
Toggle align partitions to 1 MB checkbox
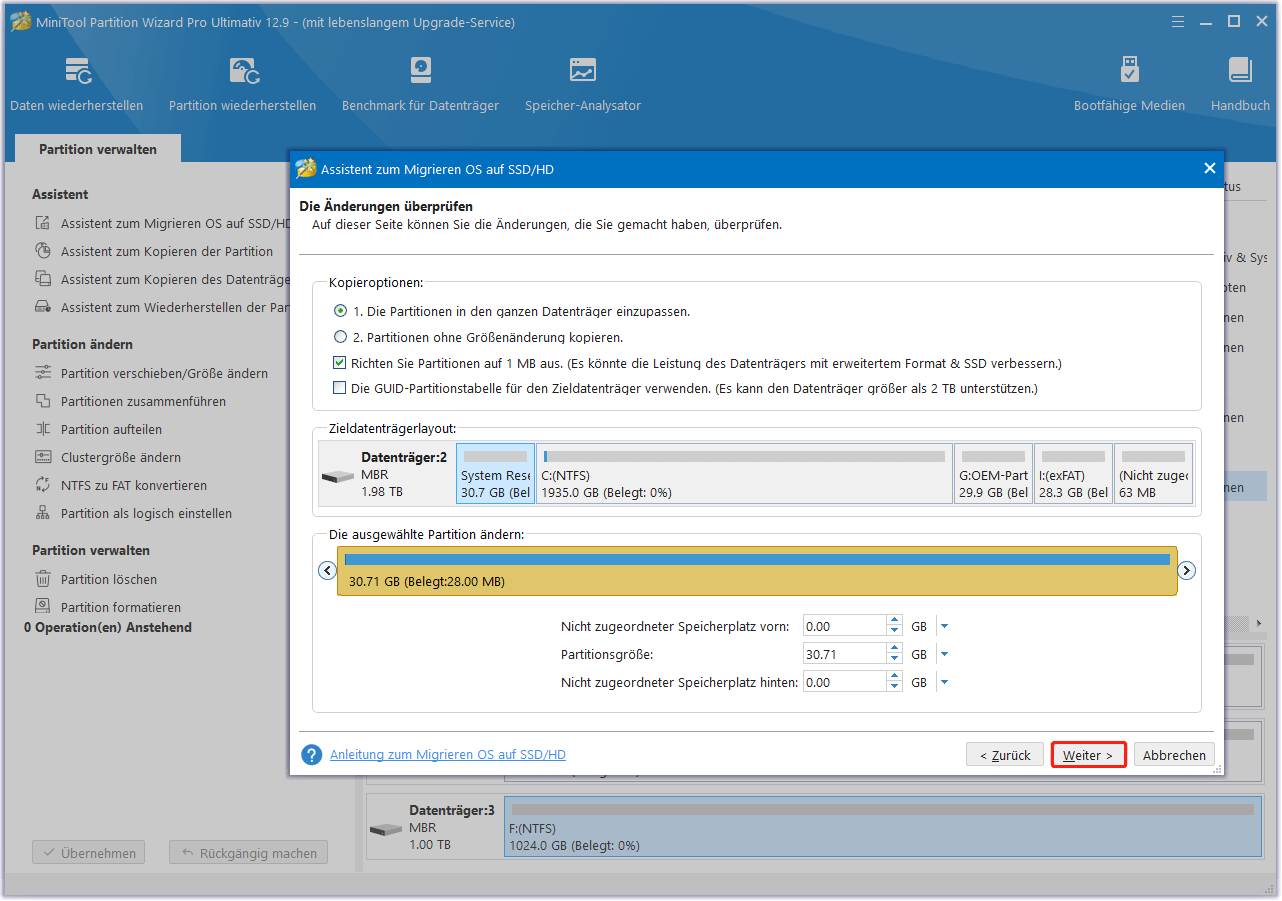tap(341, 364)
